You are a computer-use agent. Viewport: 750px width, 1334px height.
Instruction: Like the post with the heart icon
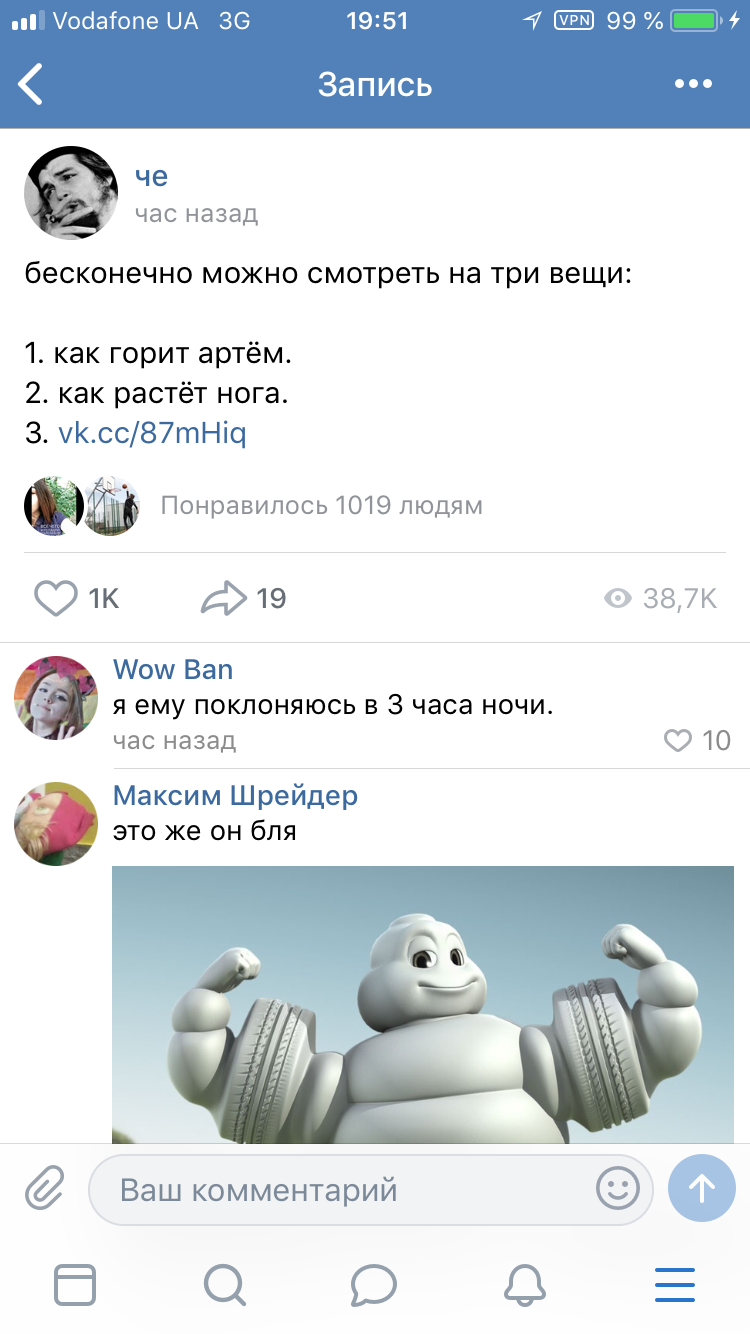pyautogui.click(x=56, y=598)
